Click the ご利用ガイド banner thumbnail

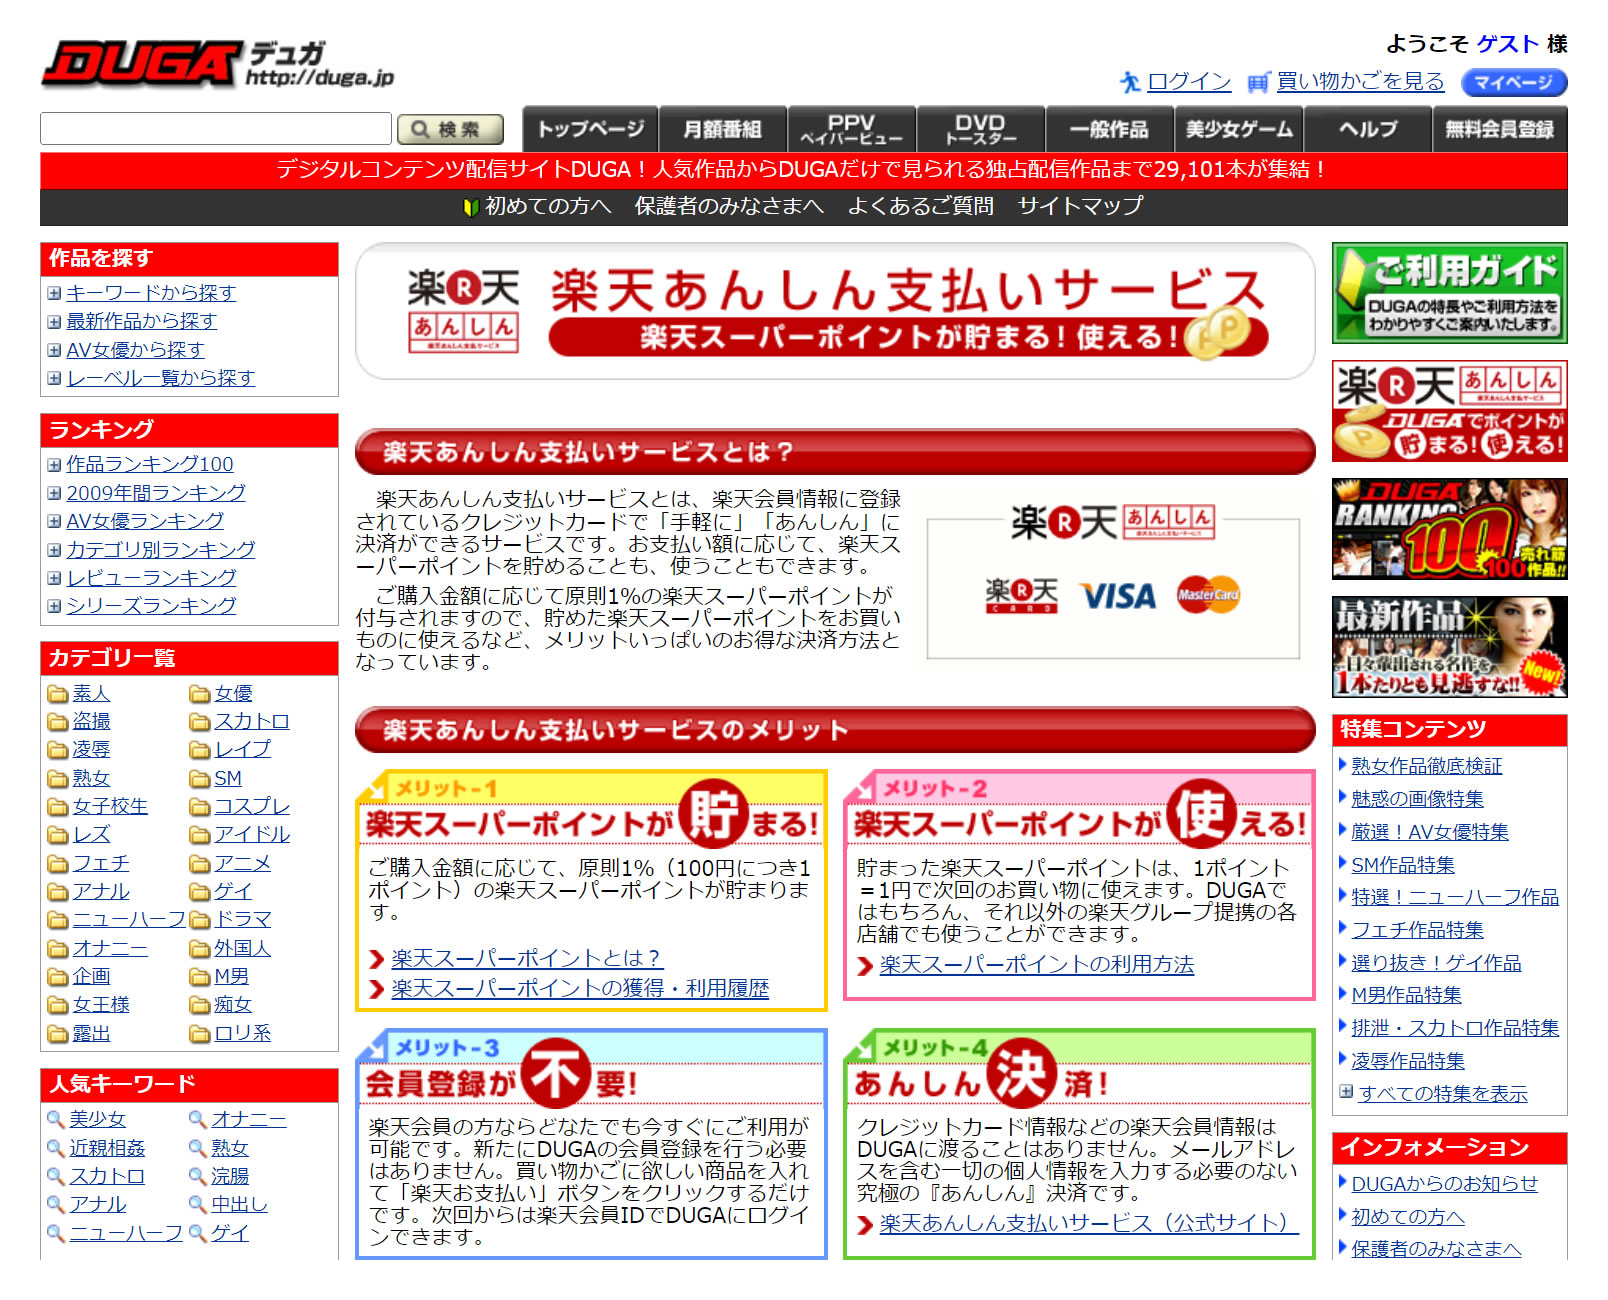[x=1449, y=293]
